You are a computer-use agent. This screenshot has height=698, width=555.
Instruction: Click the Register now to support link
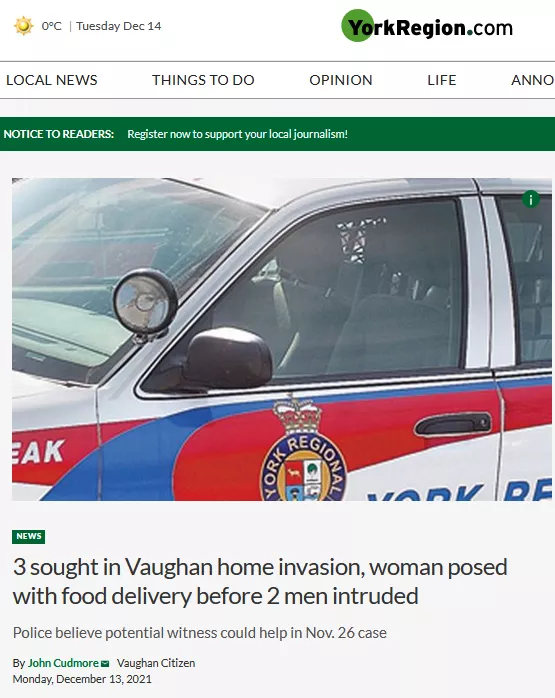coord(237,134)
